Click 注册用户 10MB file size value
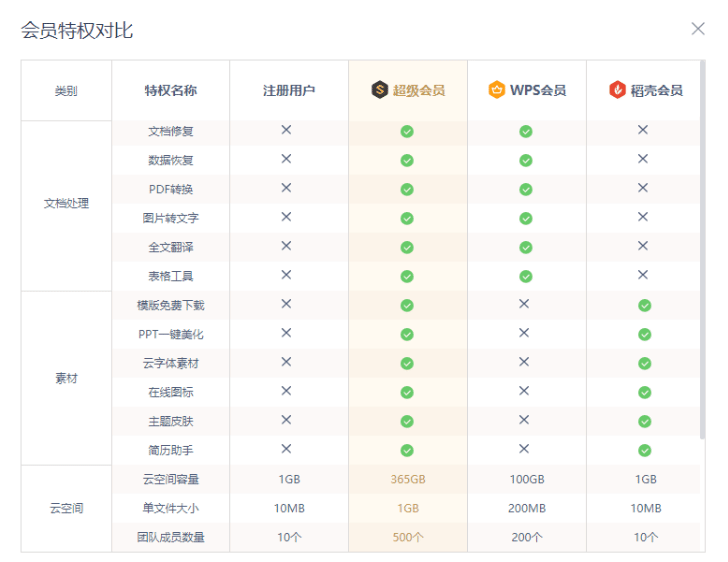This screenshot has width=728, height=562. pos(289,508)
